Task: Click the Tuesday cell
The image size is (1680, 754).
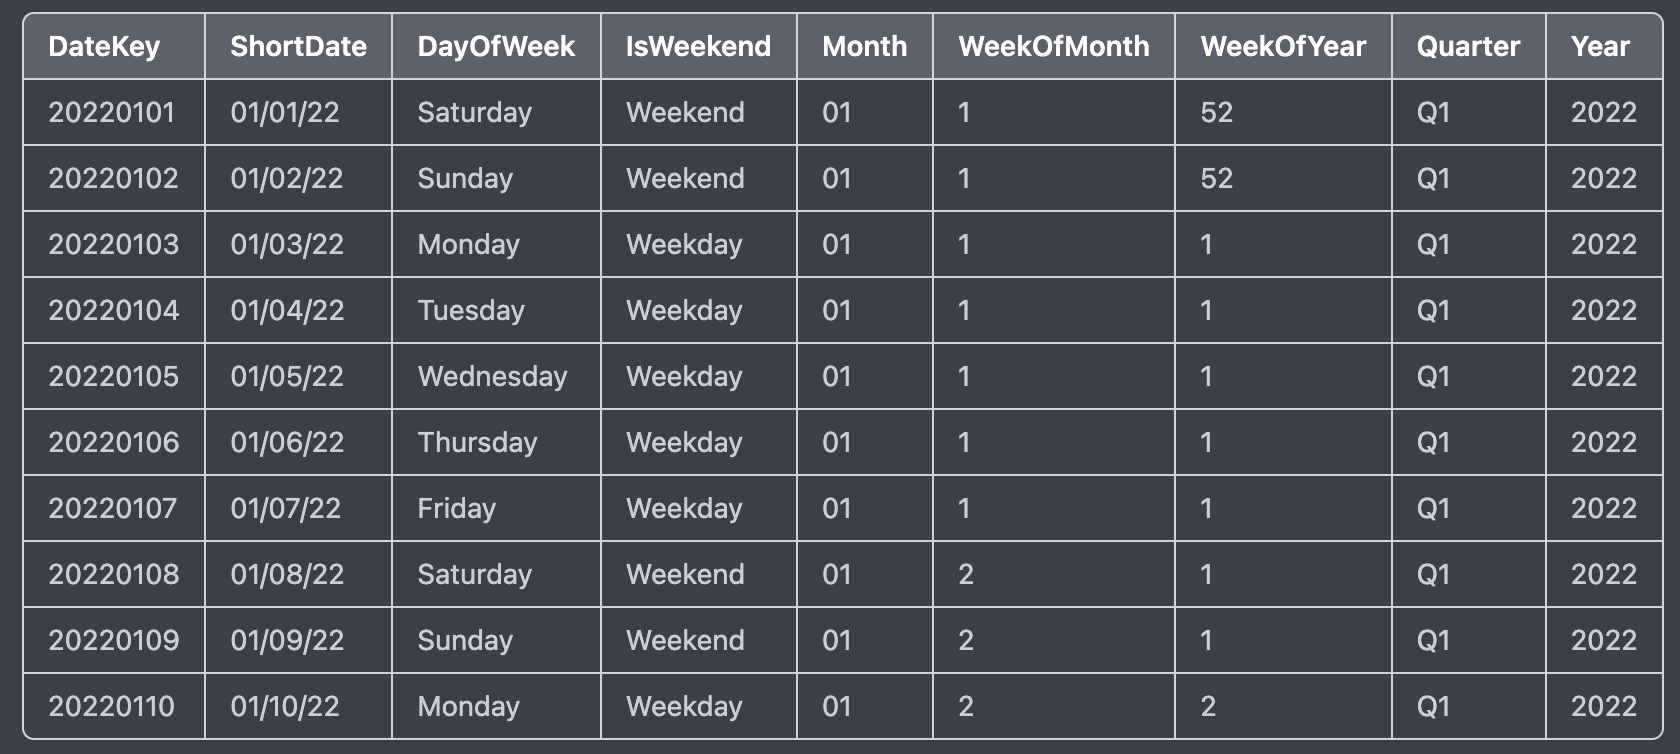Action: click(x=470, y=310)
